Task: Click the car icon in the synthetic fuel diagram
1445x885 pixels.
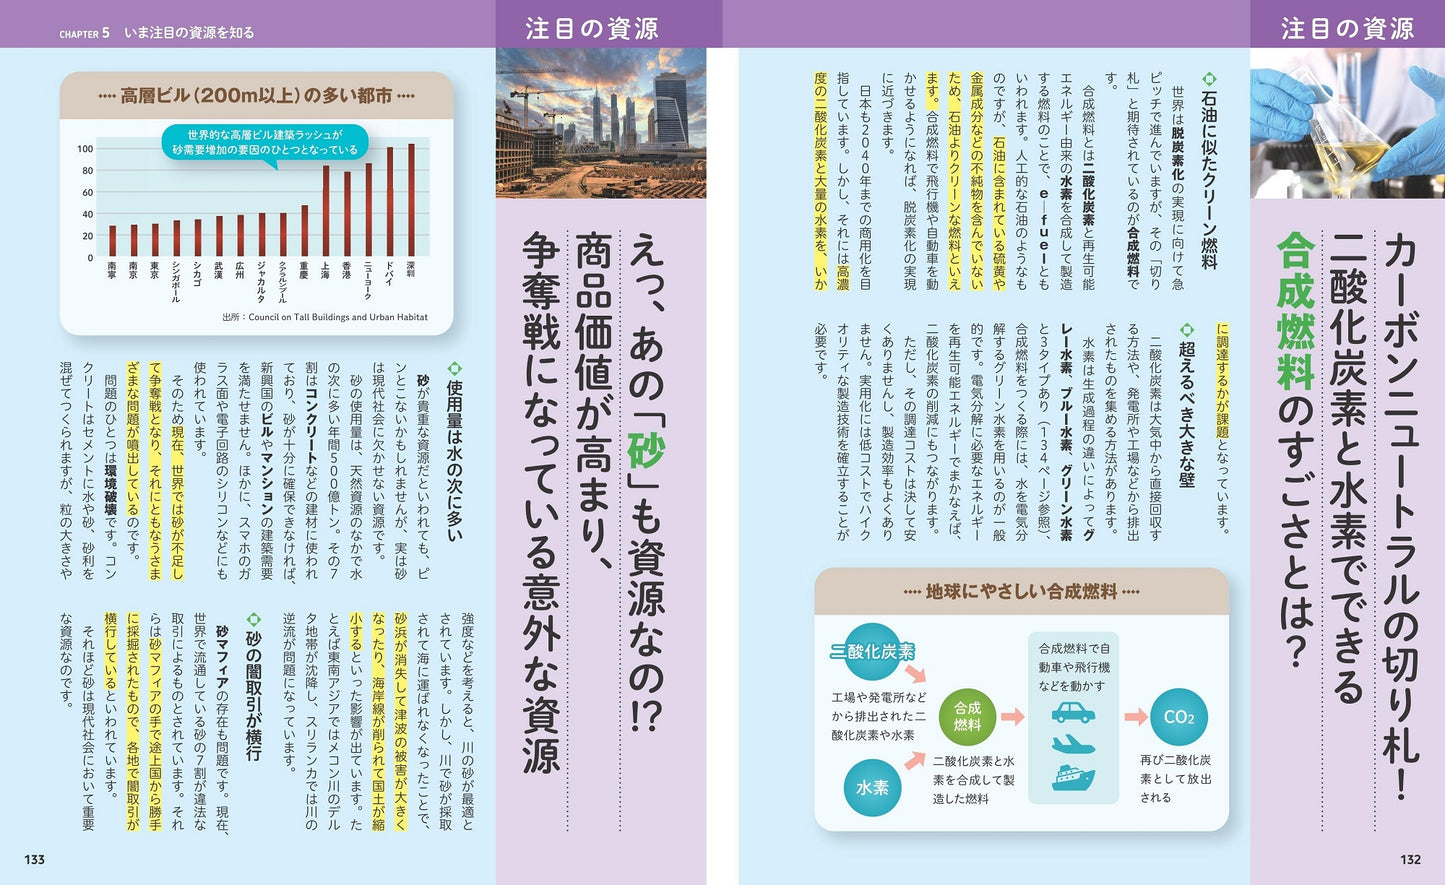Action: click(x=1073, y=713)
